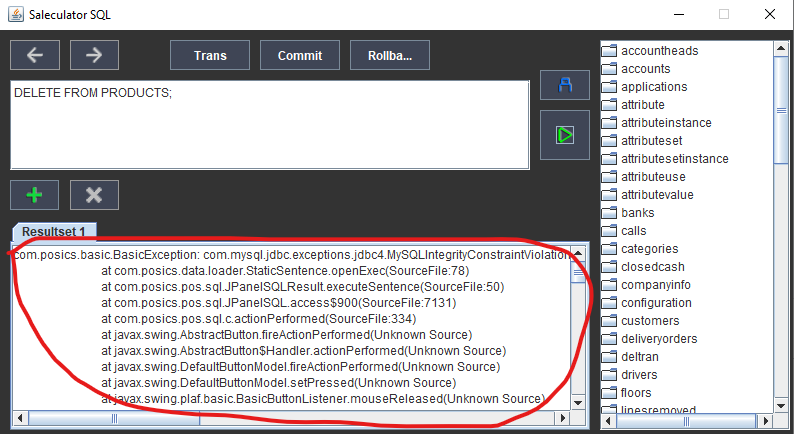794x434 pixels.
Task: Click the customers folder icon
Action: pos(609,321)
